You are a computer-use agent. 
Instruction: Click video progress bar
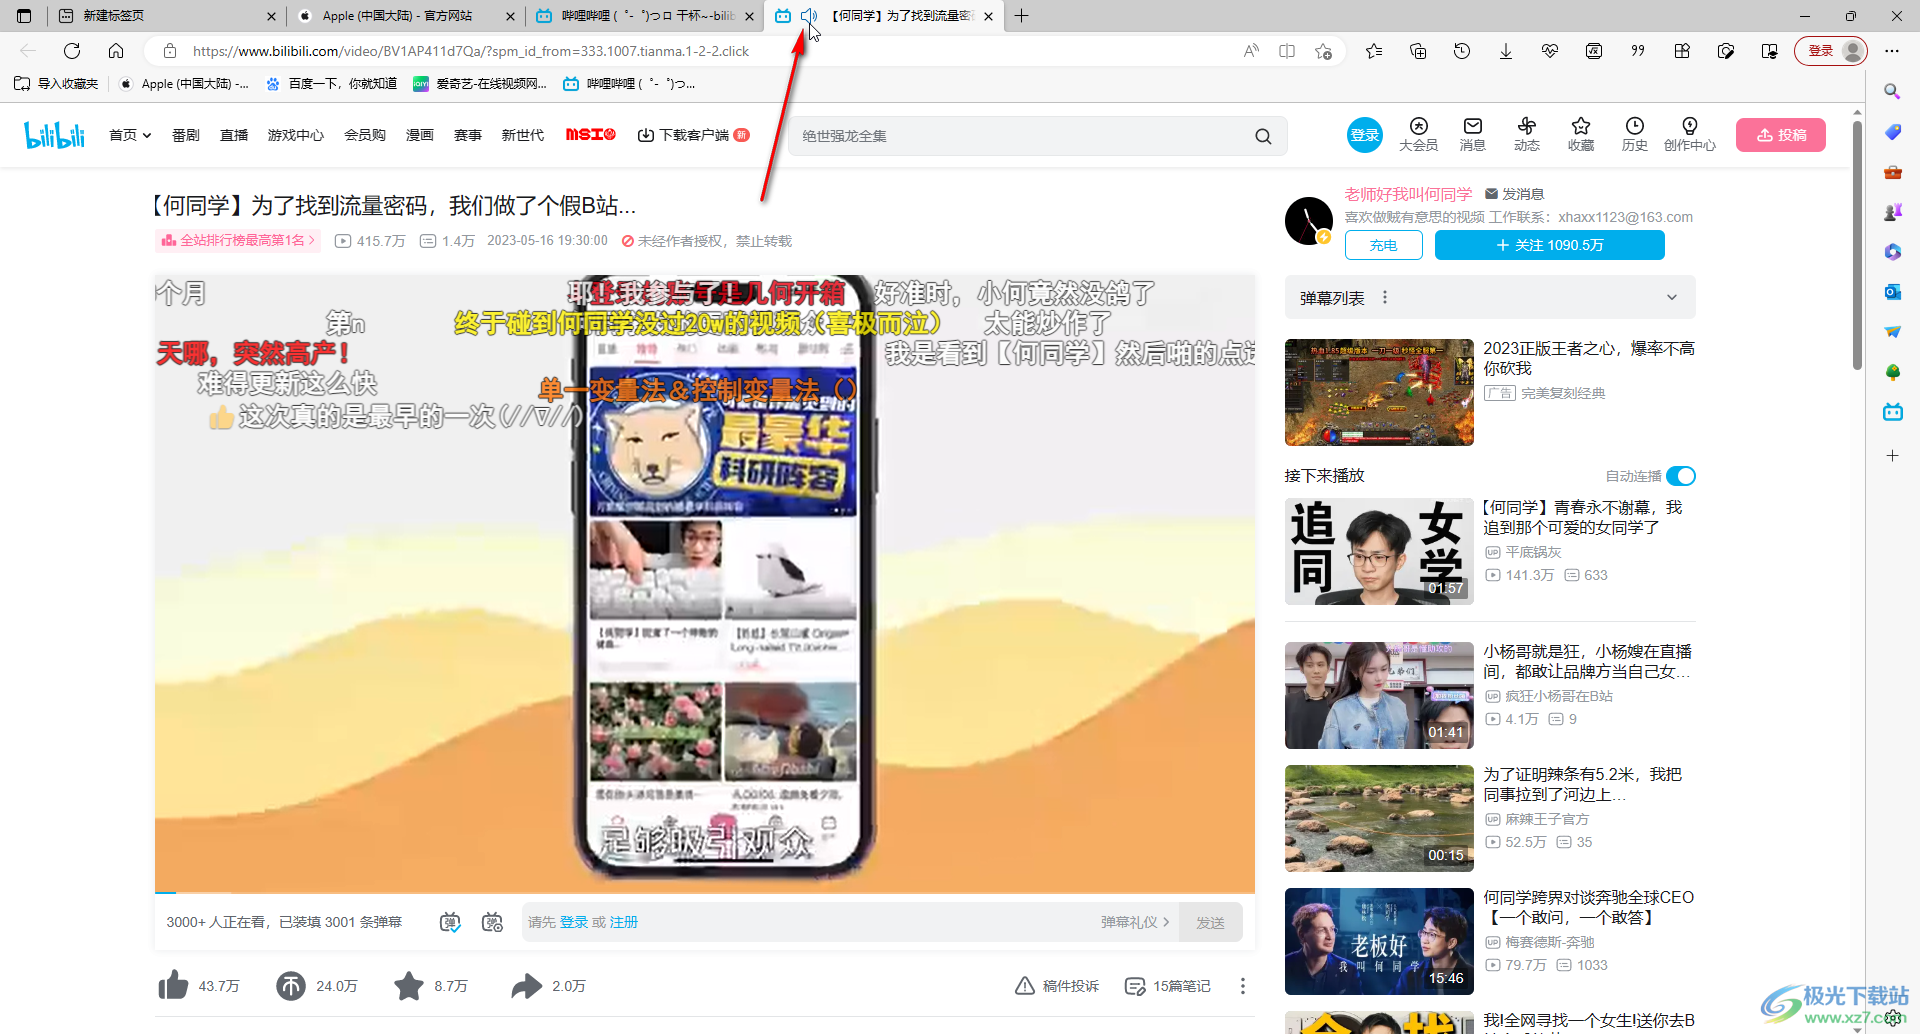(705, 892)
